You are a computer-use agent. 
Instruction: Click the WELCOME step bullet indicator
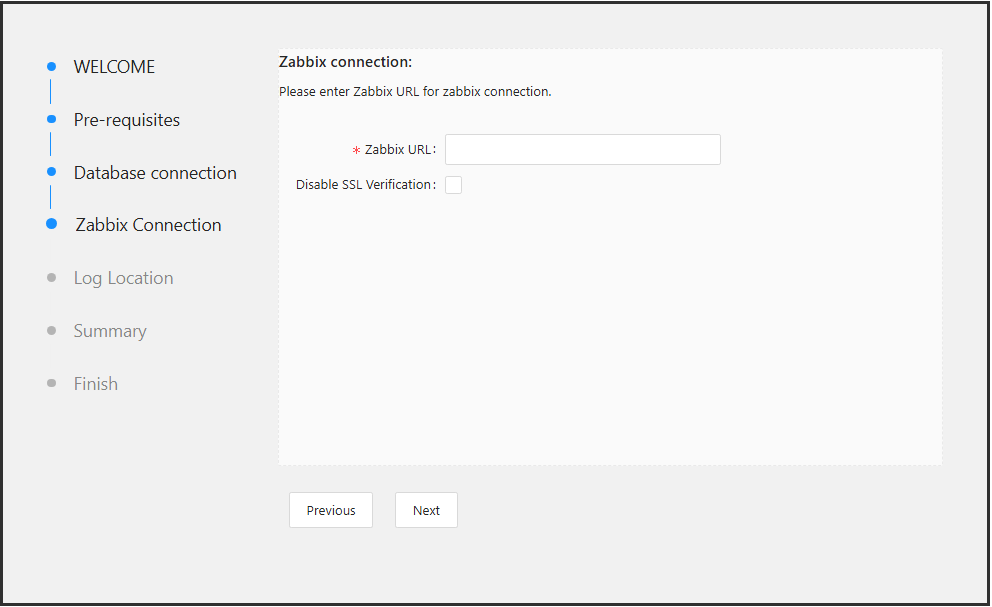[50, 65]
